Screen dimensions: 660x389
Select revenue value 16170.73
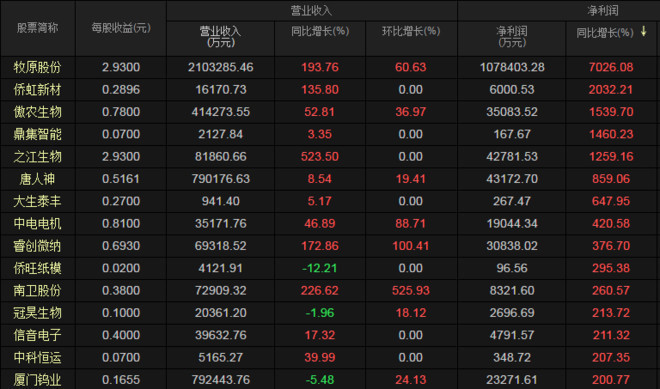tap(221, 90)
